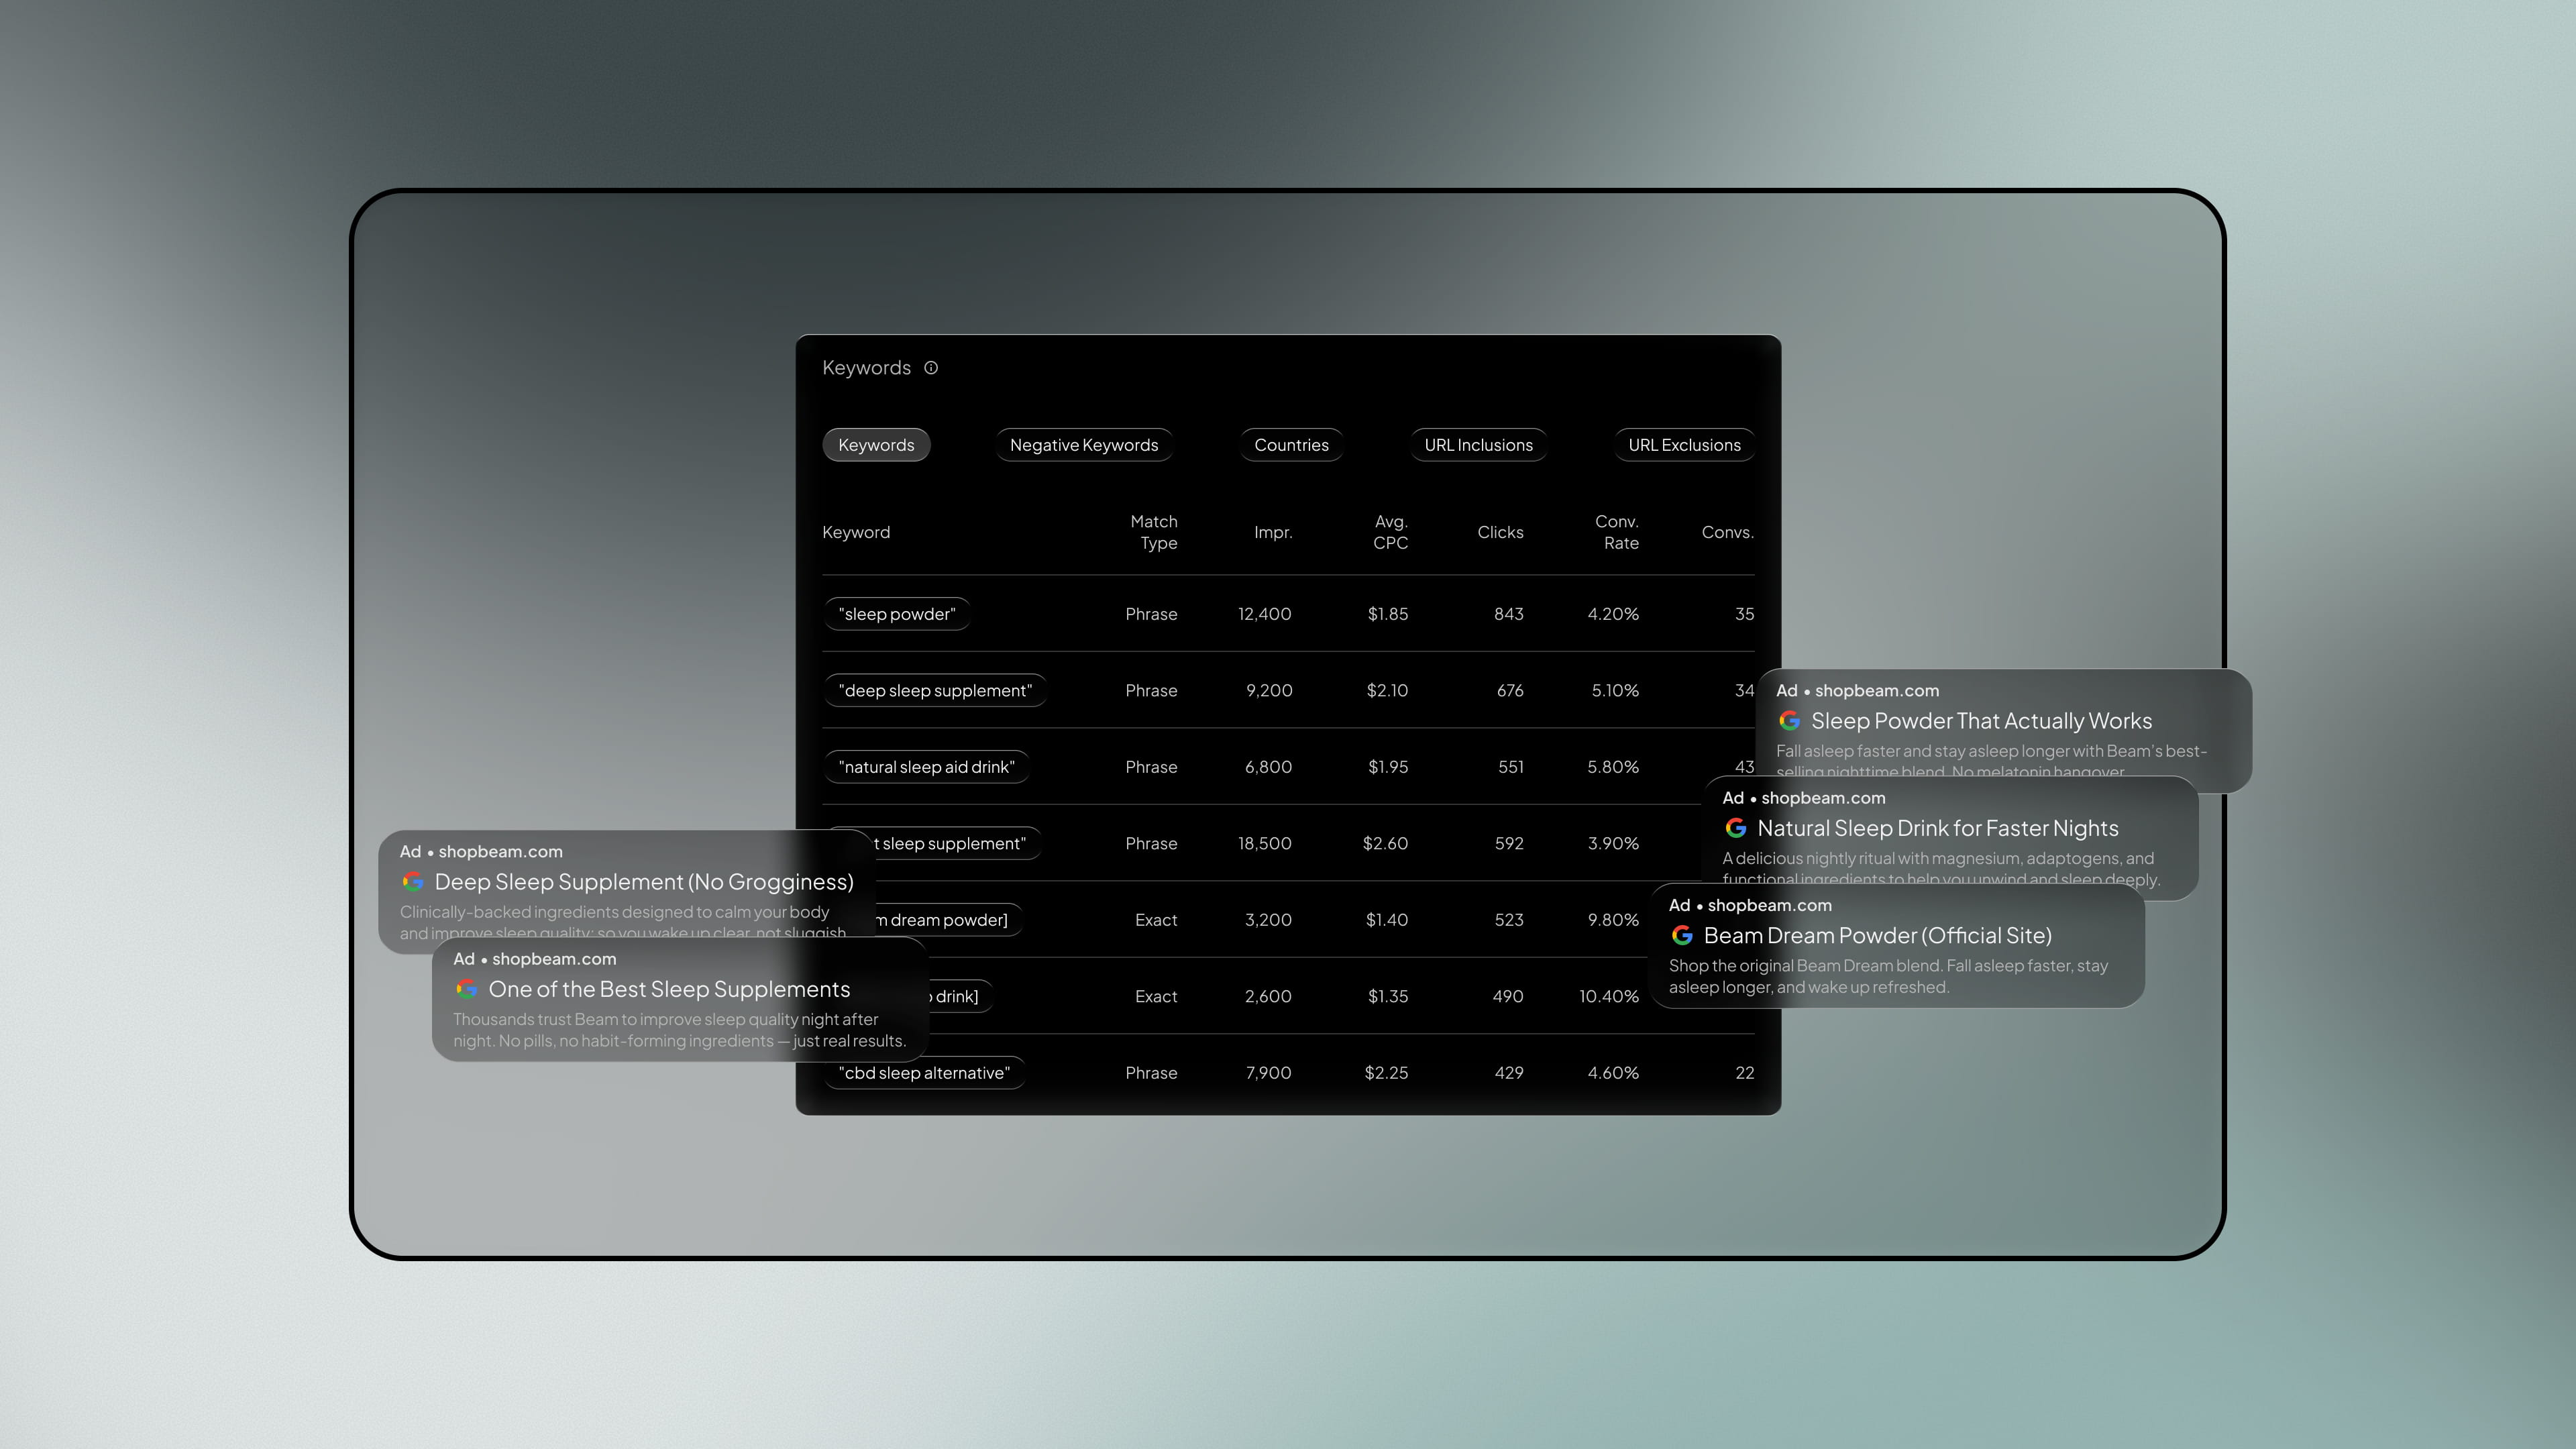
Task: Open the URL Exclusions tab
Action: pos(1684,445)
